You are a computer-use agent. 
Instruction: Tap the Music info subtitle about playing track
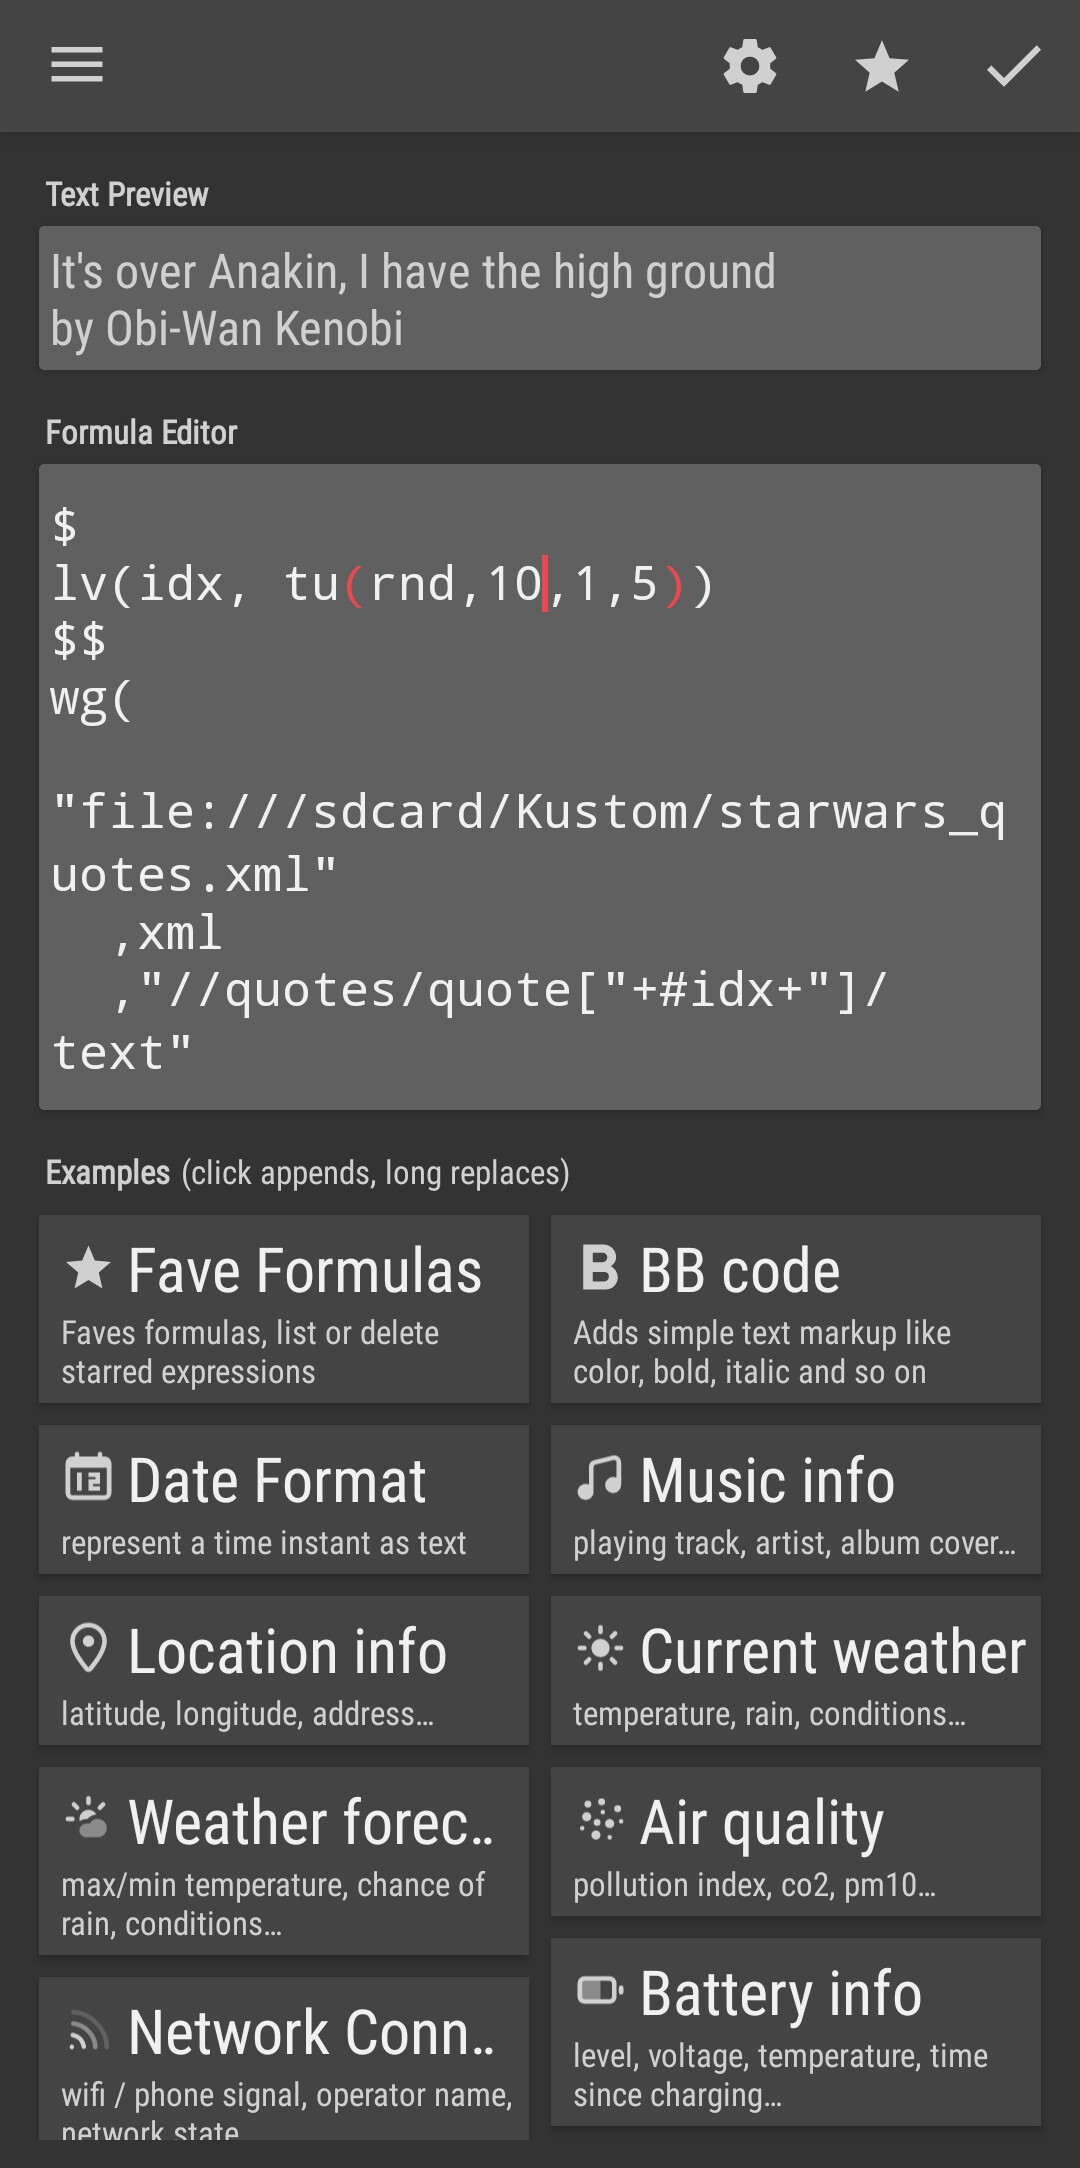tap(794, 1543)
